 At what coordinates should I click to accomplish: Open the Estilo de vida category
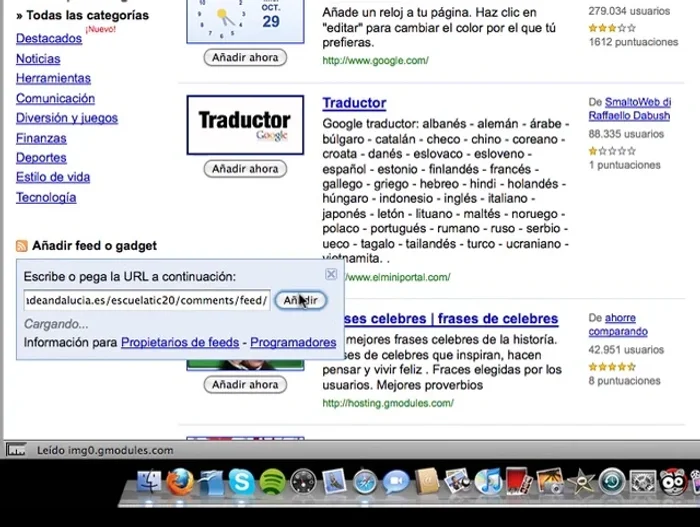[53, 177]
